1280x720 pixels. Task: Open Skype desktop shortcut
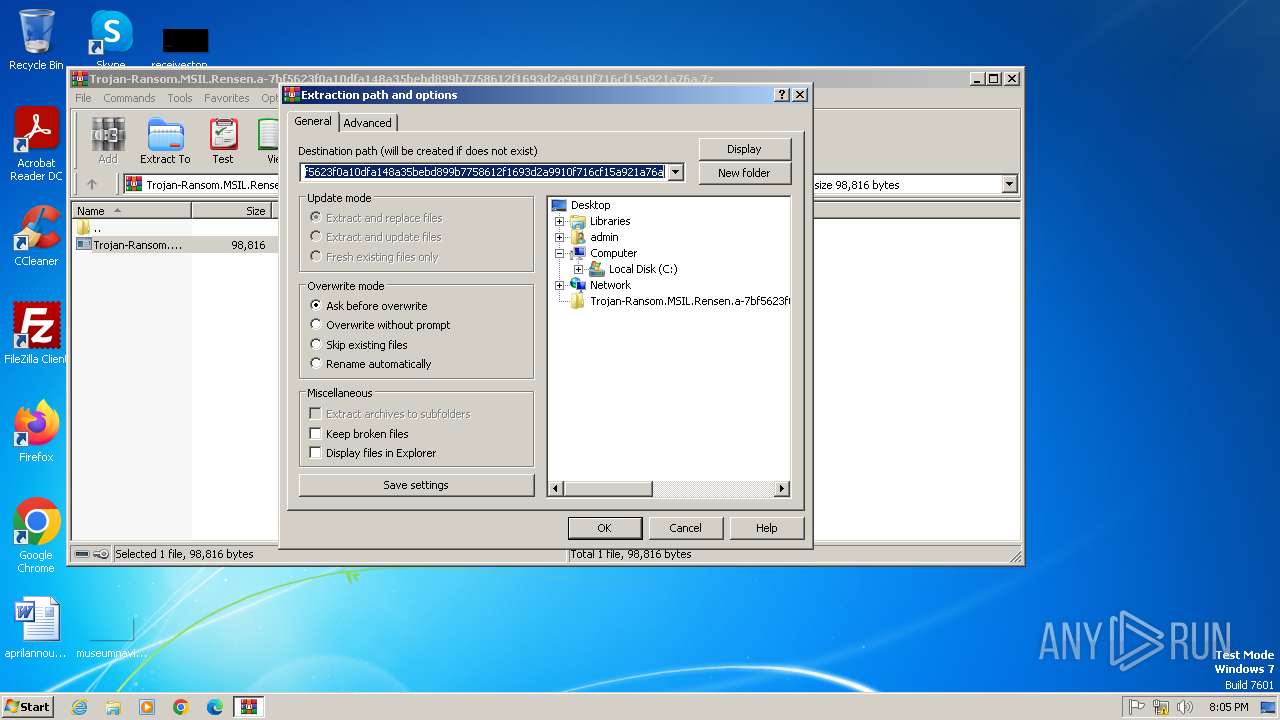coord(110,40)
